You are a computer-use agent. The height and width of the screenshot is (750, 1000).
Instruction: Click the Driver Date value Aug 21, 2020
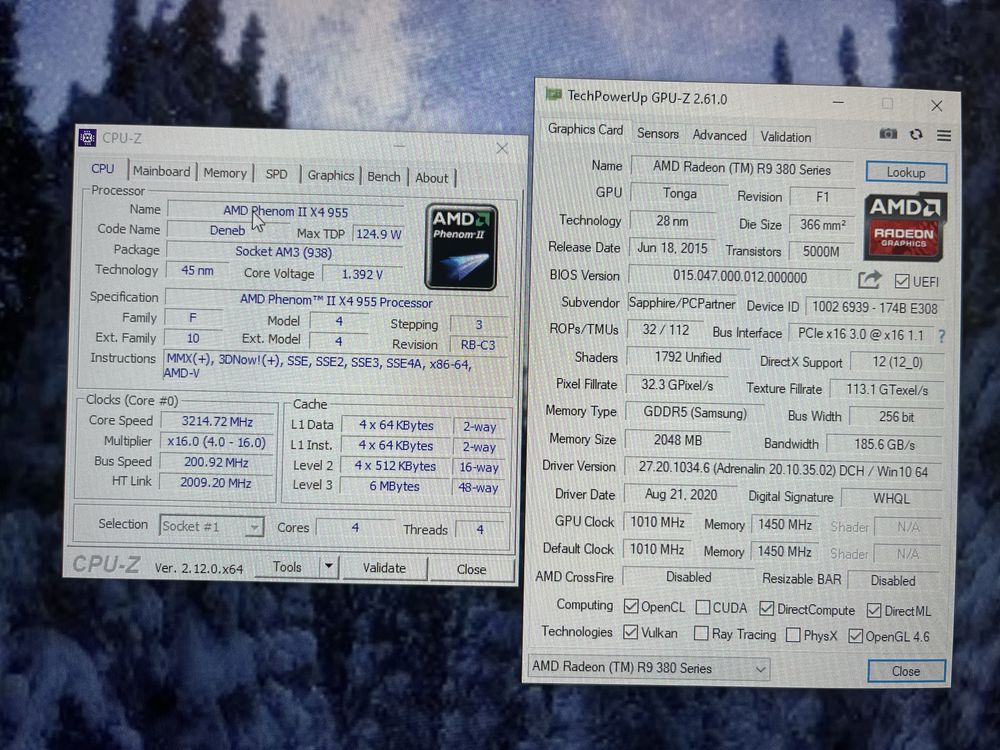click(680, 494)
